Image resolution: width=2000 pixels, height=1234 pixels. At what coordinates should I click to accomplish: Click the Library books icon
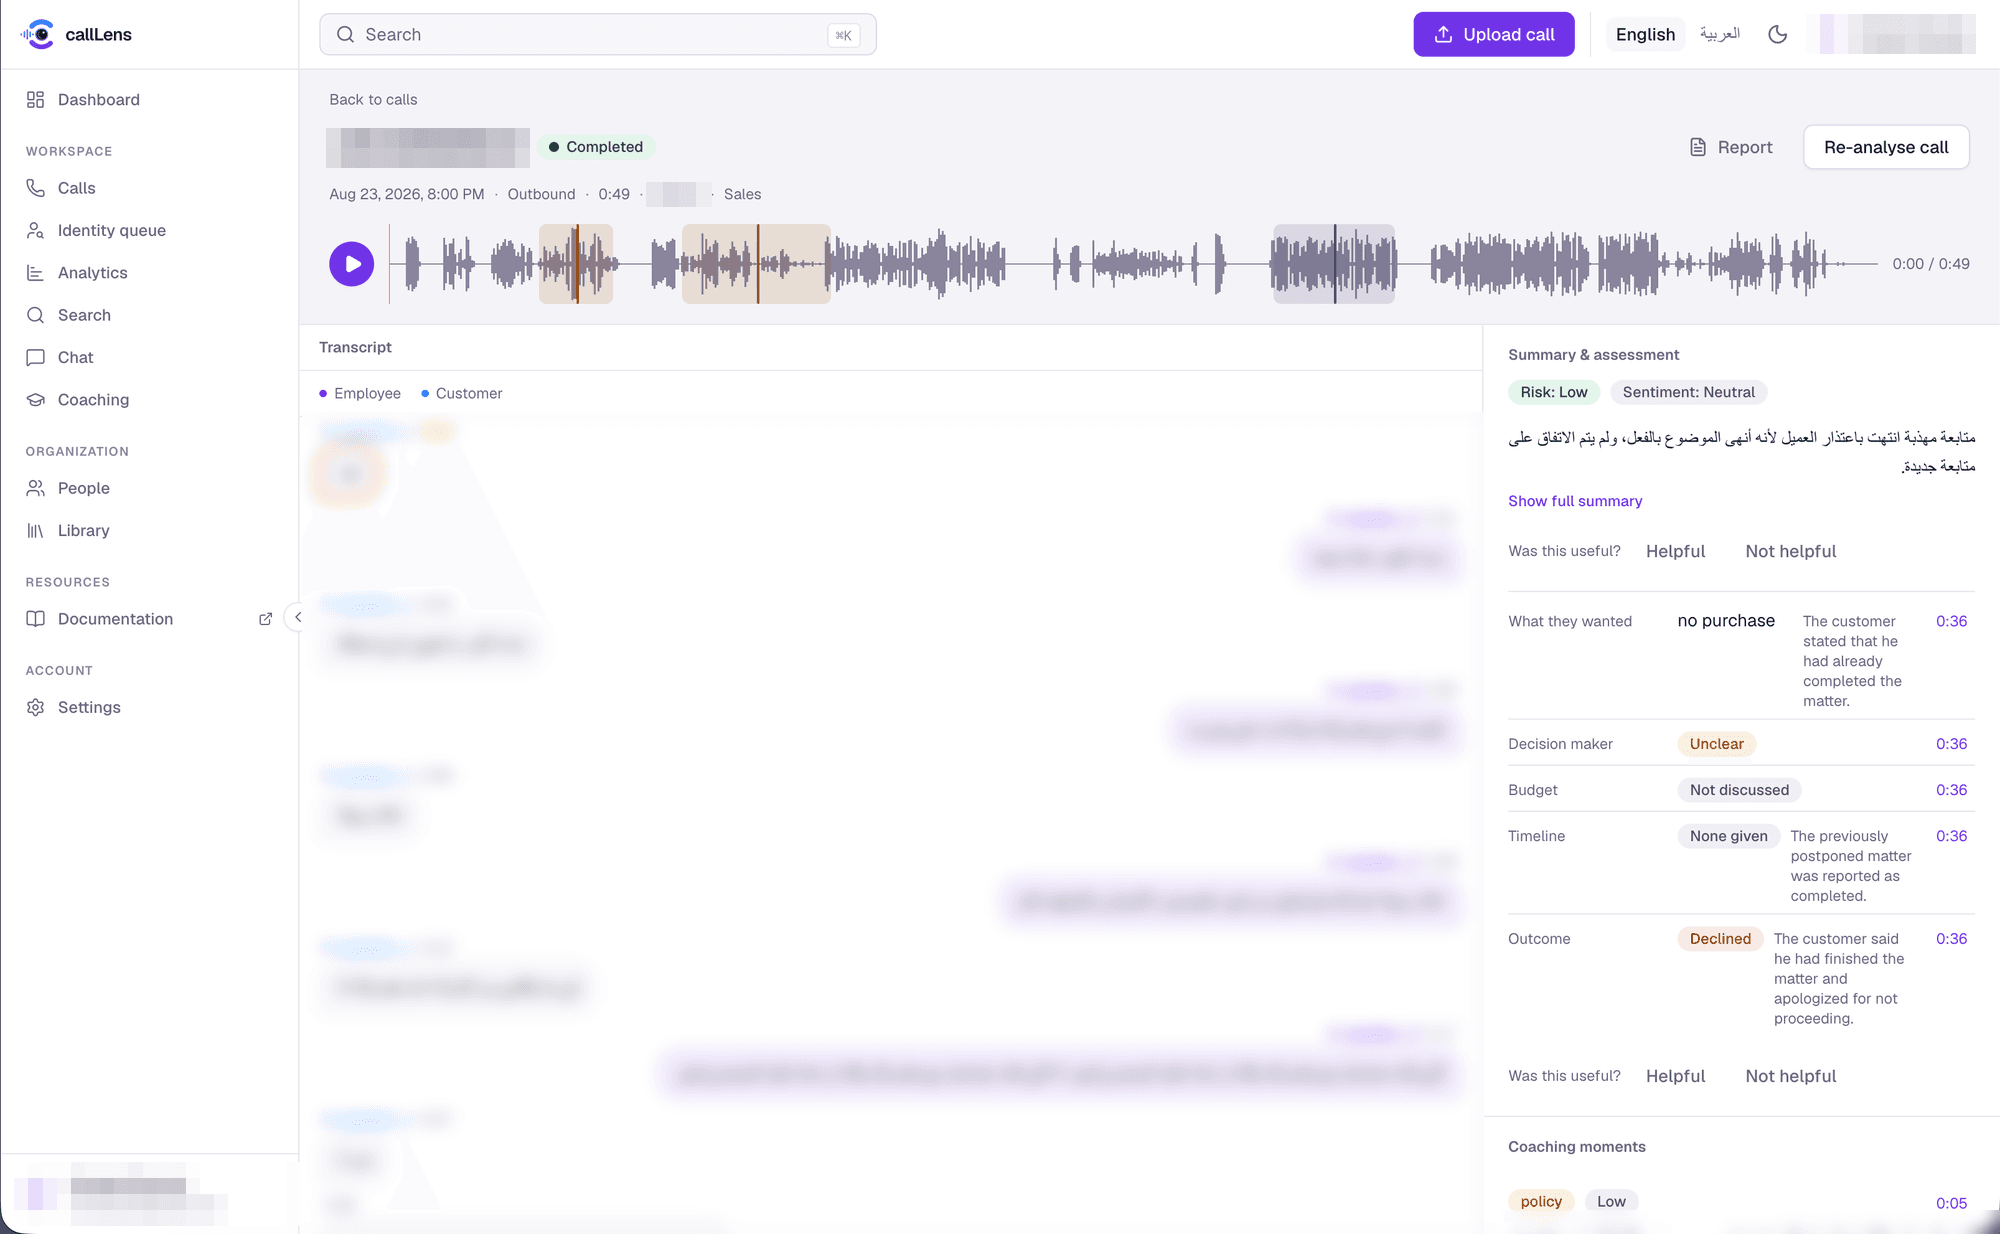coord(36,531)
